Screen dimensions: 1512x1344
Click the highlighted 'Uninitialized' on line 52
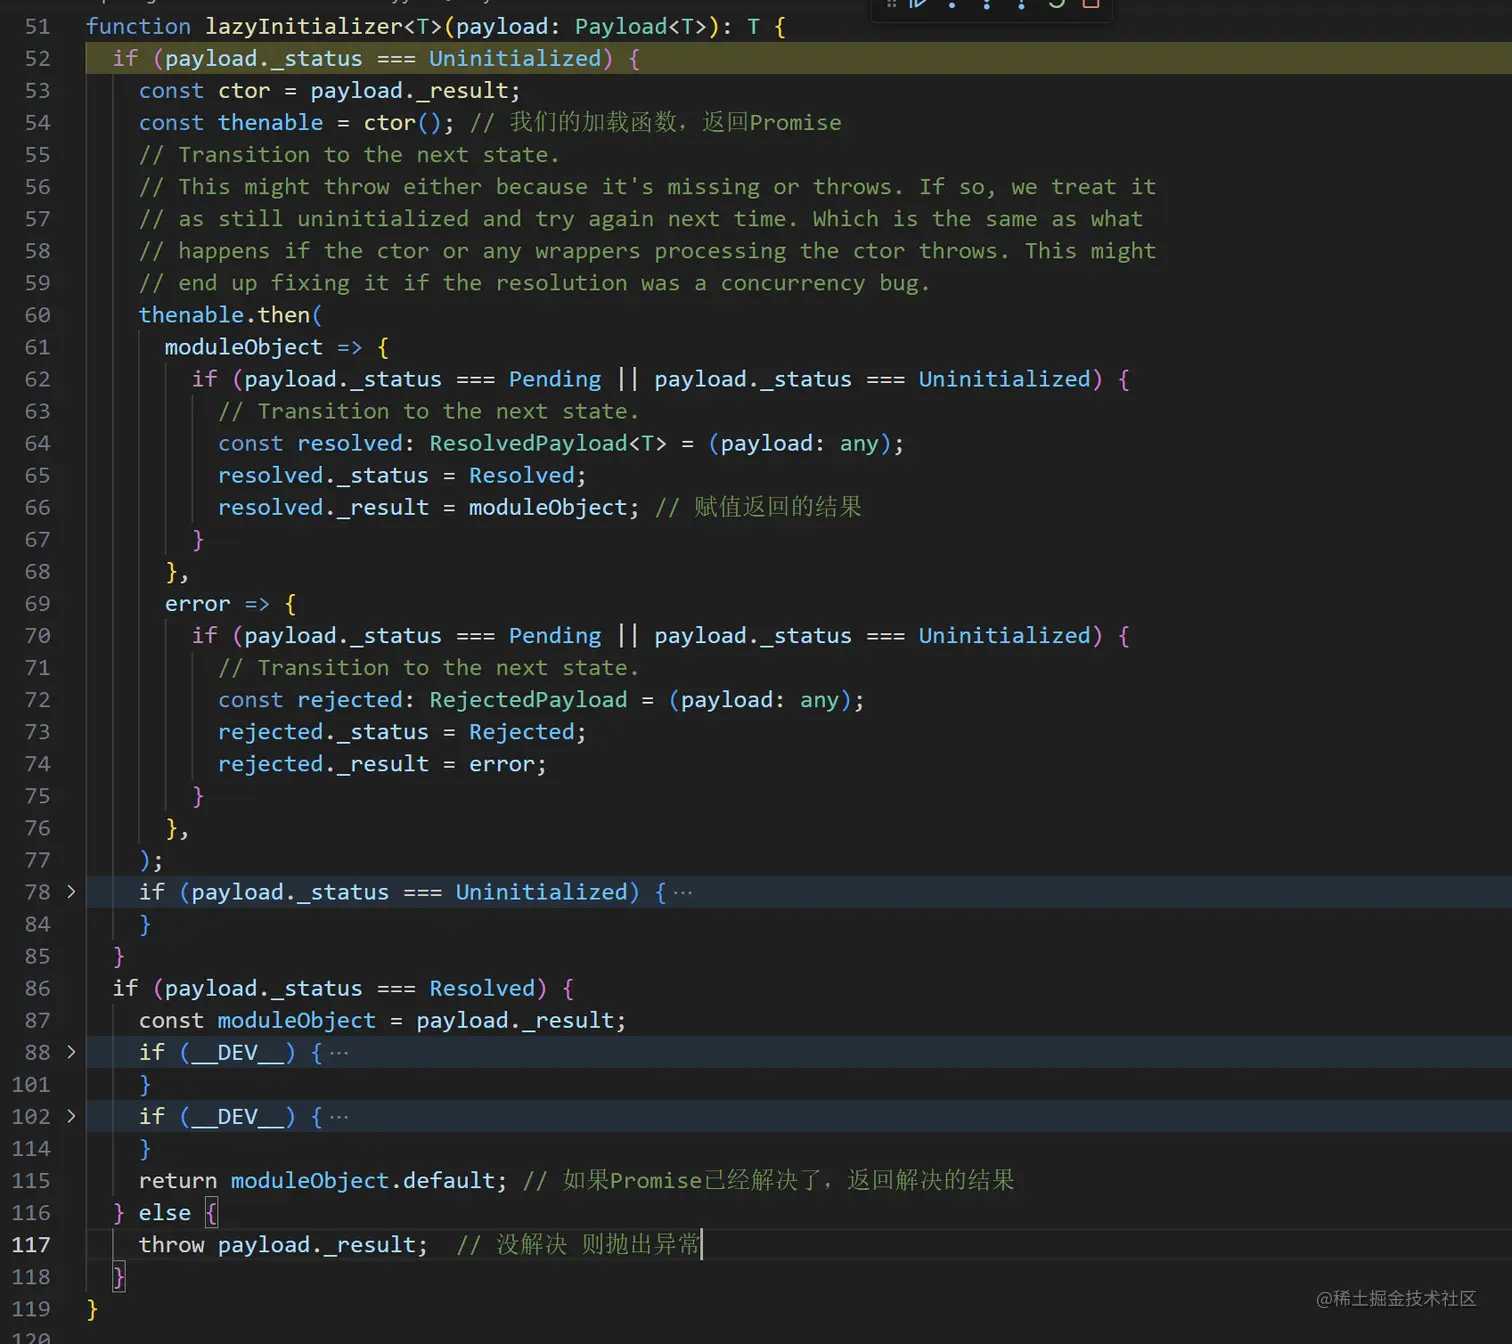pyautogui.click(x=515, y=59)
